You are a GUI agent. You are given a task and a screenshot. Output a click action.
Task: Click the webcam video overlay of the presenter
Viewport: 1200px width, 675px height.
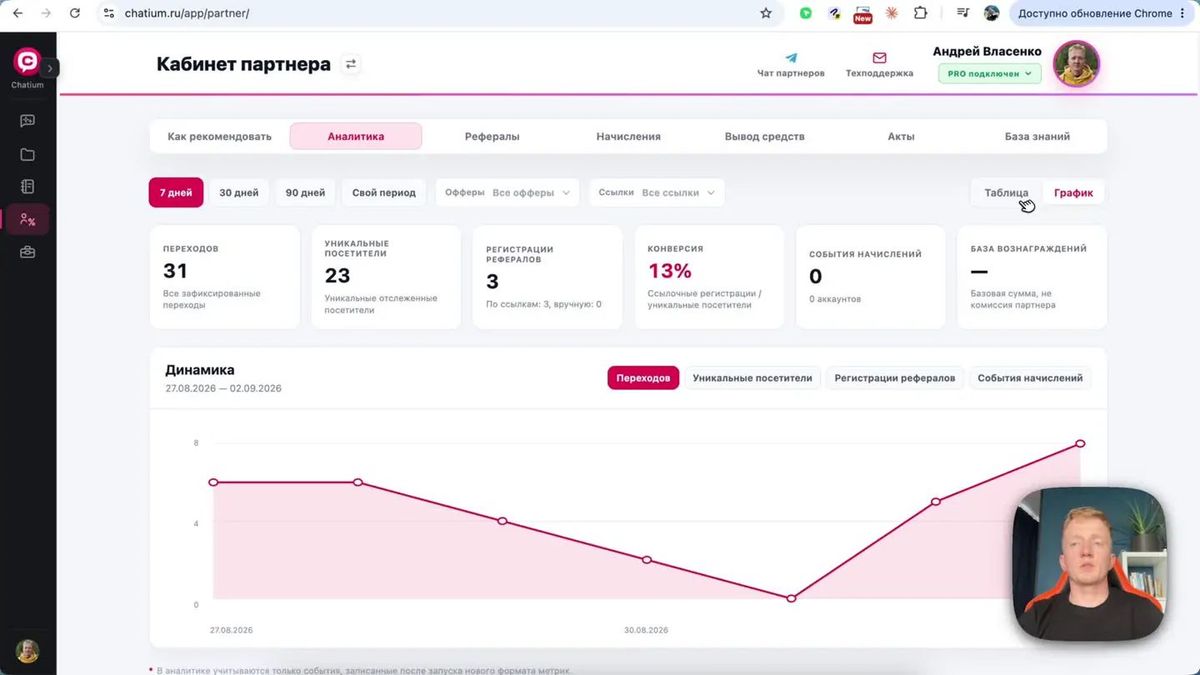(x=1090, y=565)
